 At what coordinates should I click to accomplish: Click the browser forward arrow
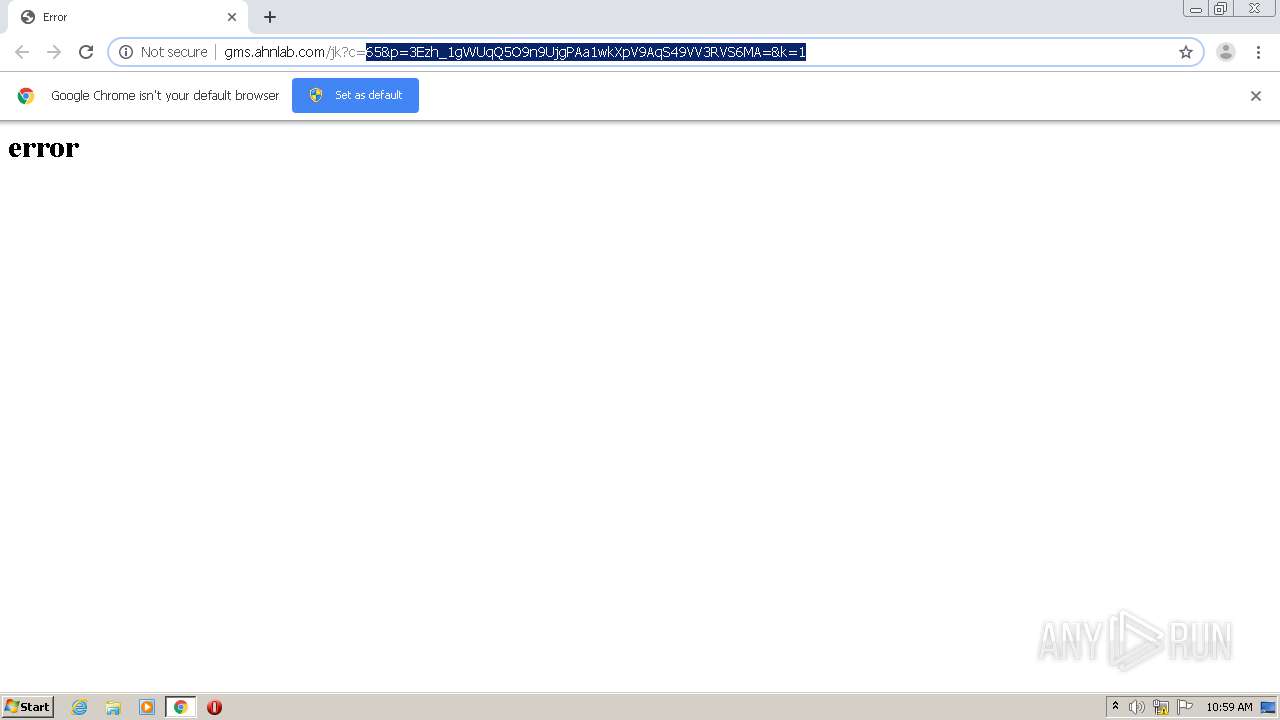(54, 52)
